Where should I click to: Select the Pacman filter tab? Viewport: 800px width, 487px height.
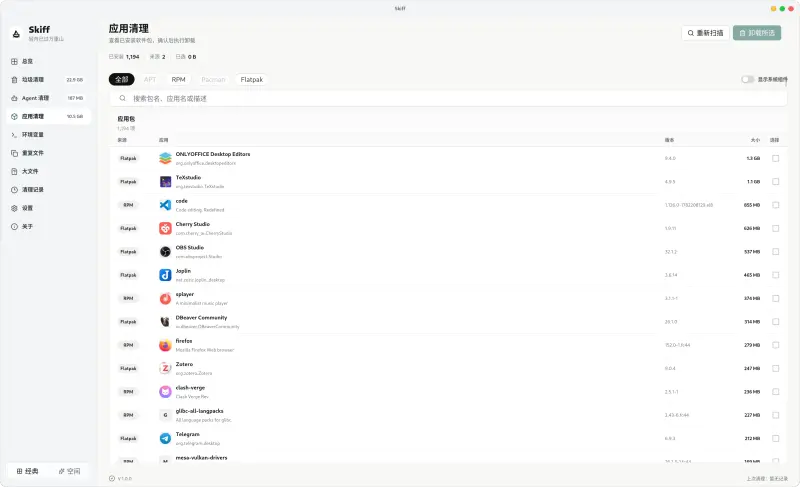pyautogui.click(x=213, y=80)
